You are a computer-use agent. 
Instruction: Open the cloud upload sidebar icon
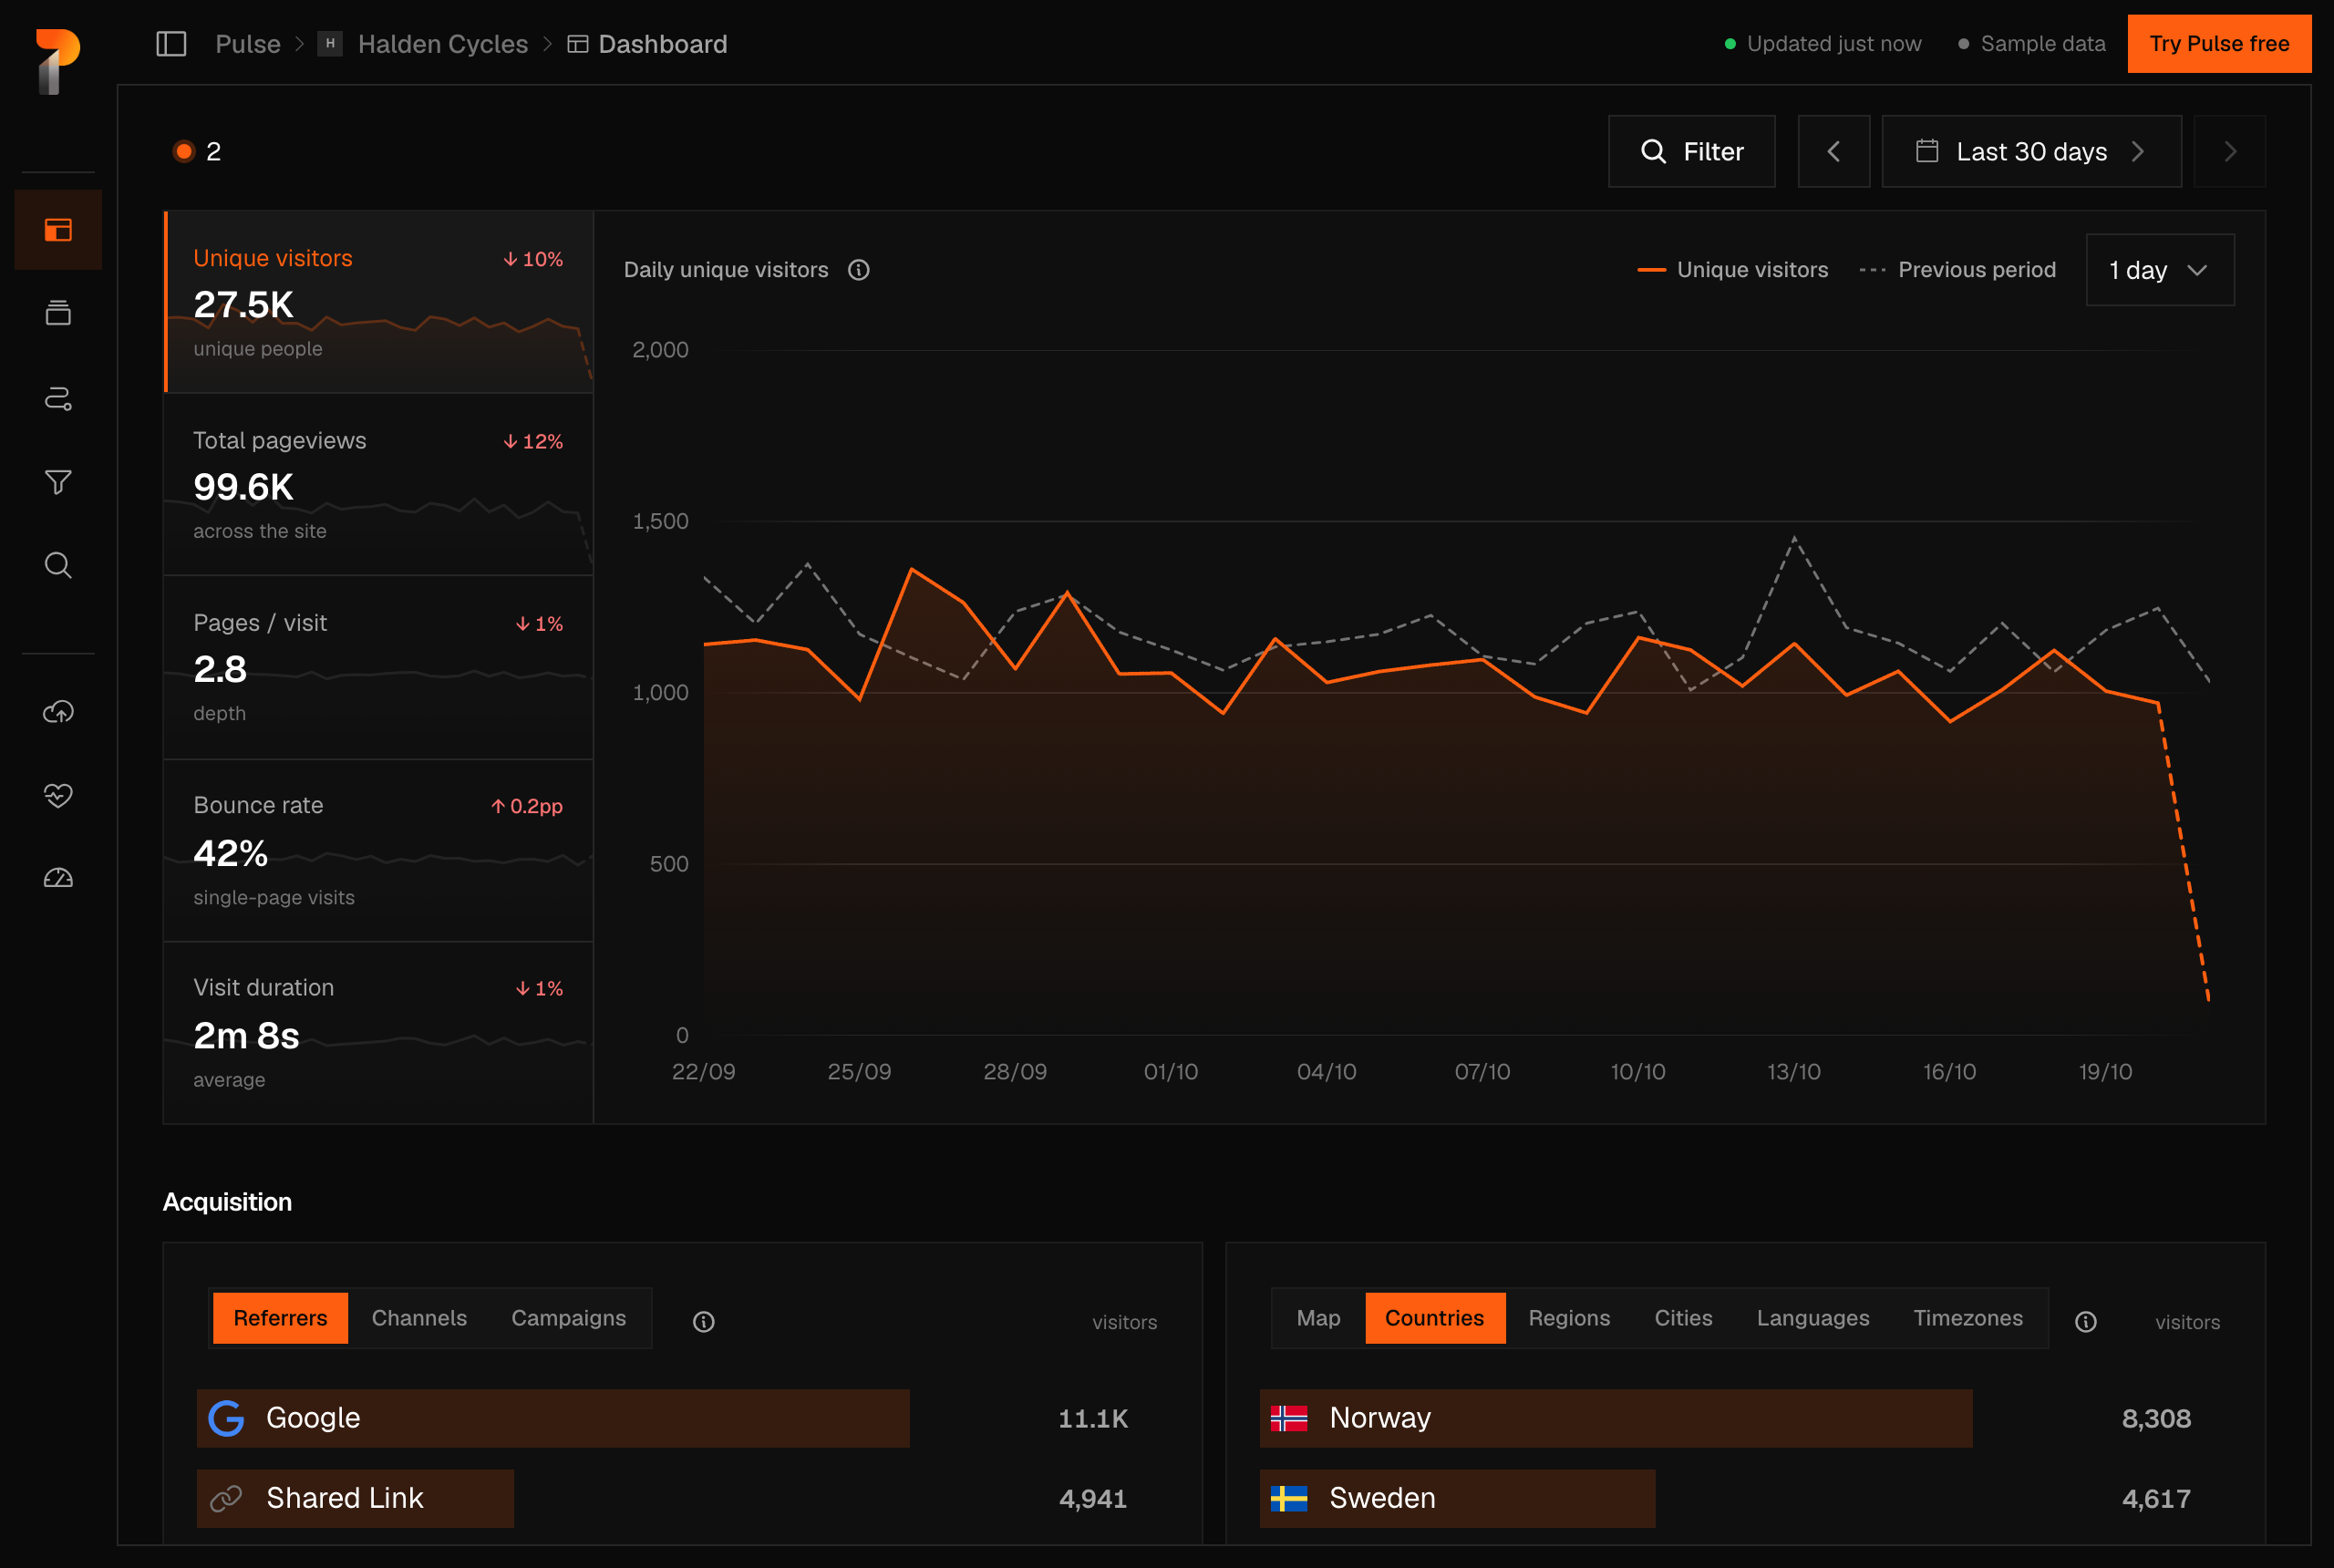coord(58,712)
